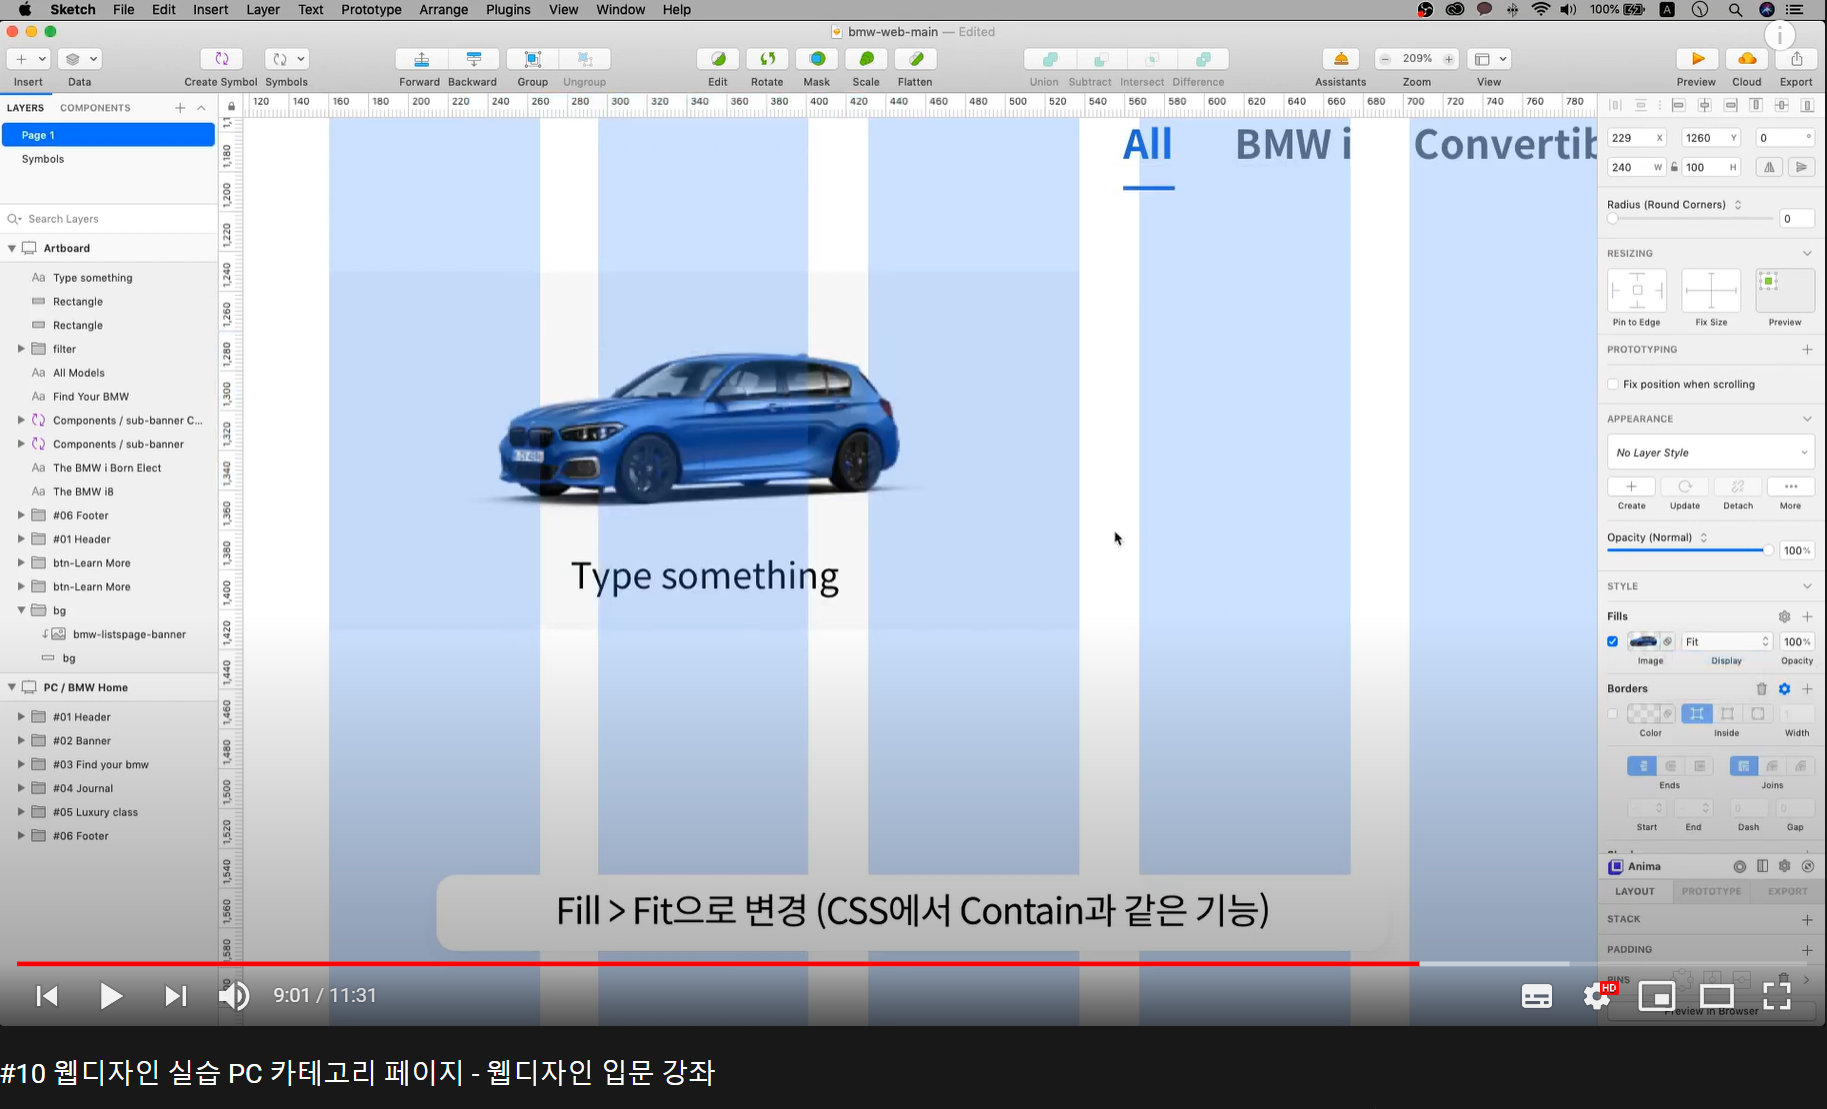Toggle the width-height lock icon

[1675, 167]
